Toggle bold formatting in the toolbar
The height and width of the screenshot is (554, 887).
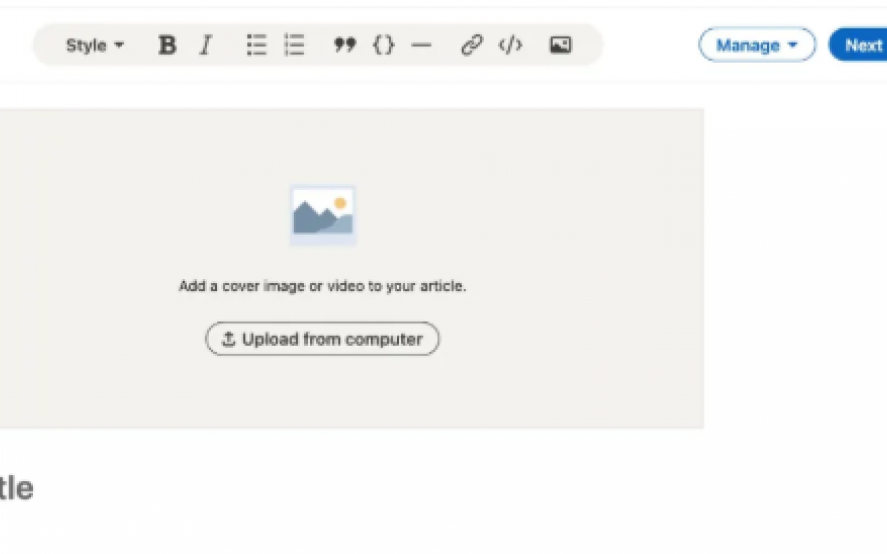coord(168,45)
